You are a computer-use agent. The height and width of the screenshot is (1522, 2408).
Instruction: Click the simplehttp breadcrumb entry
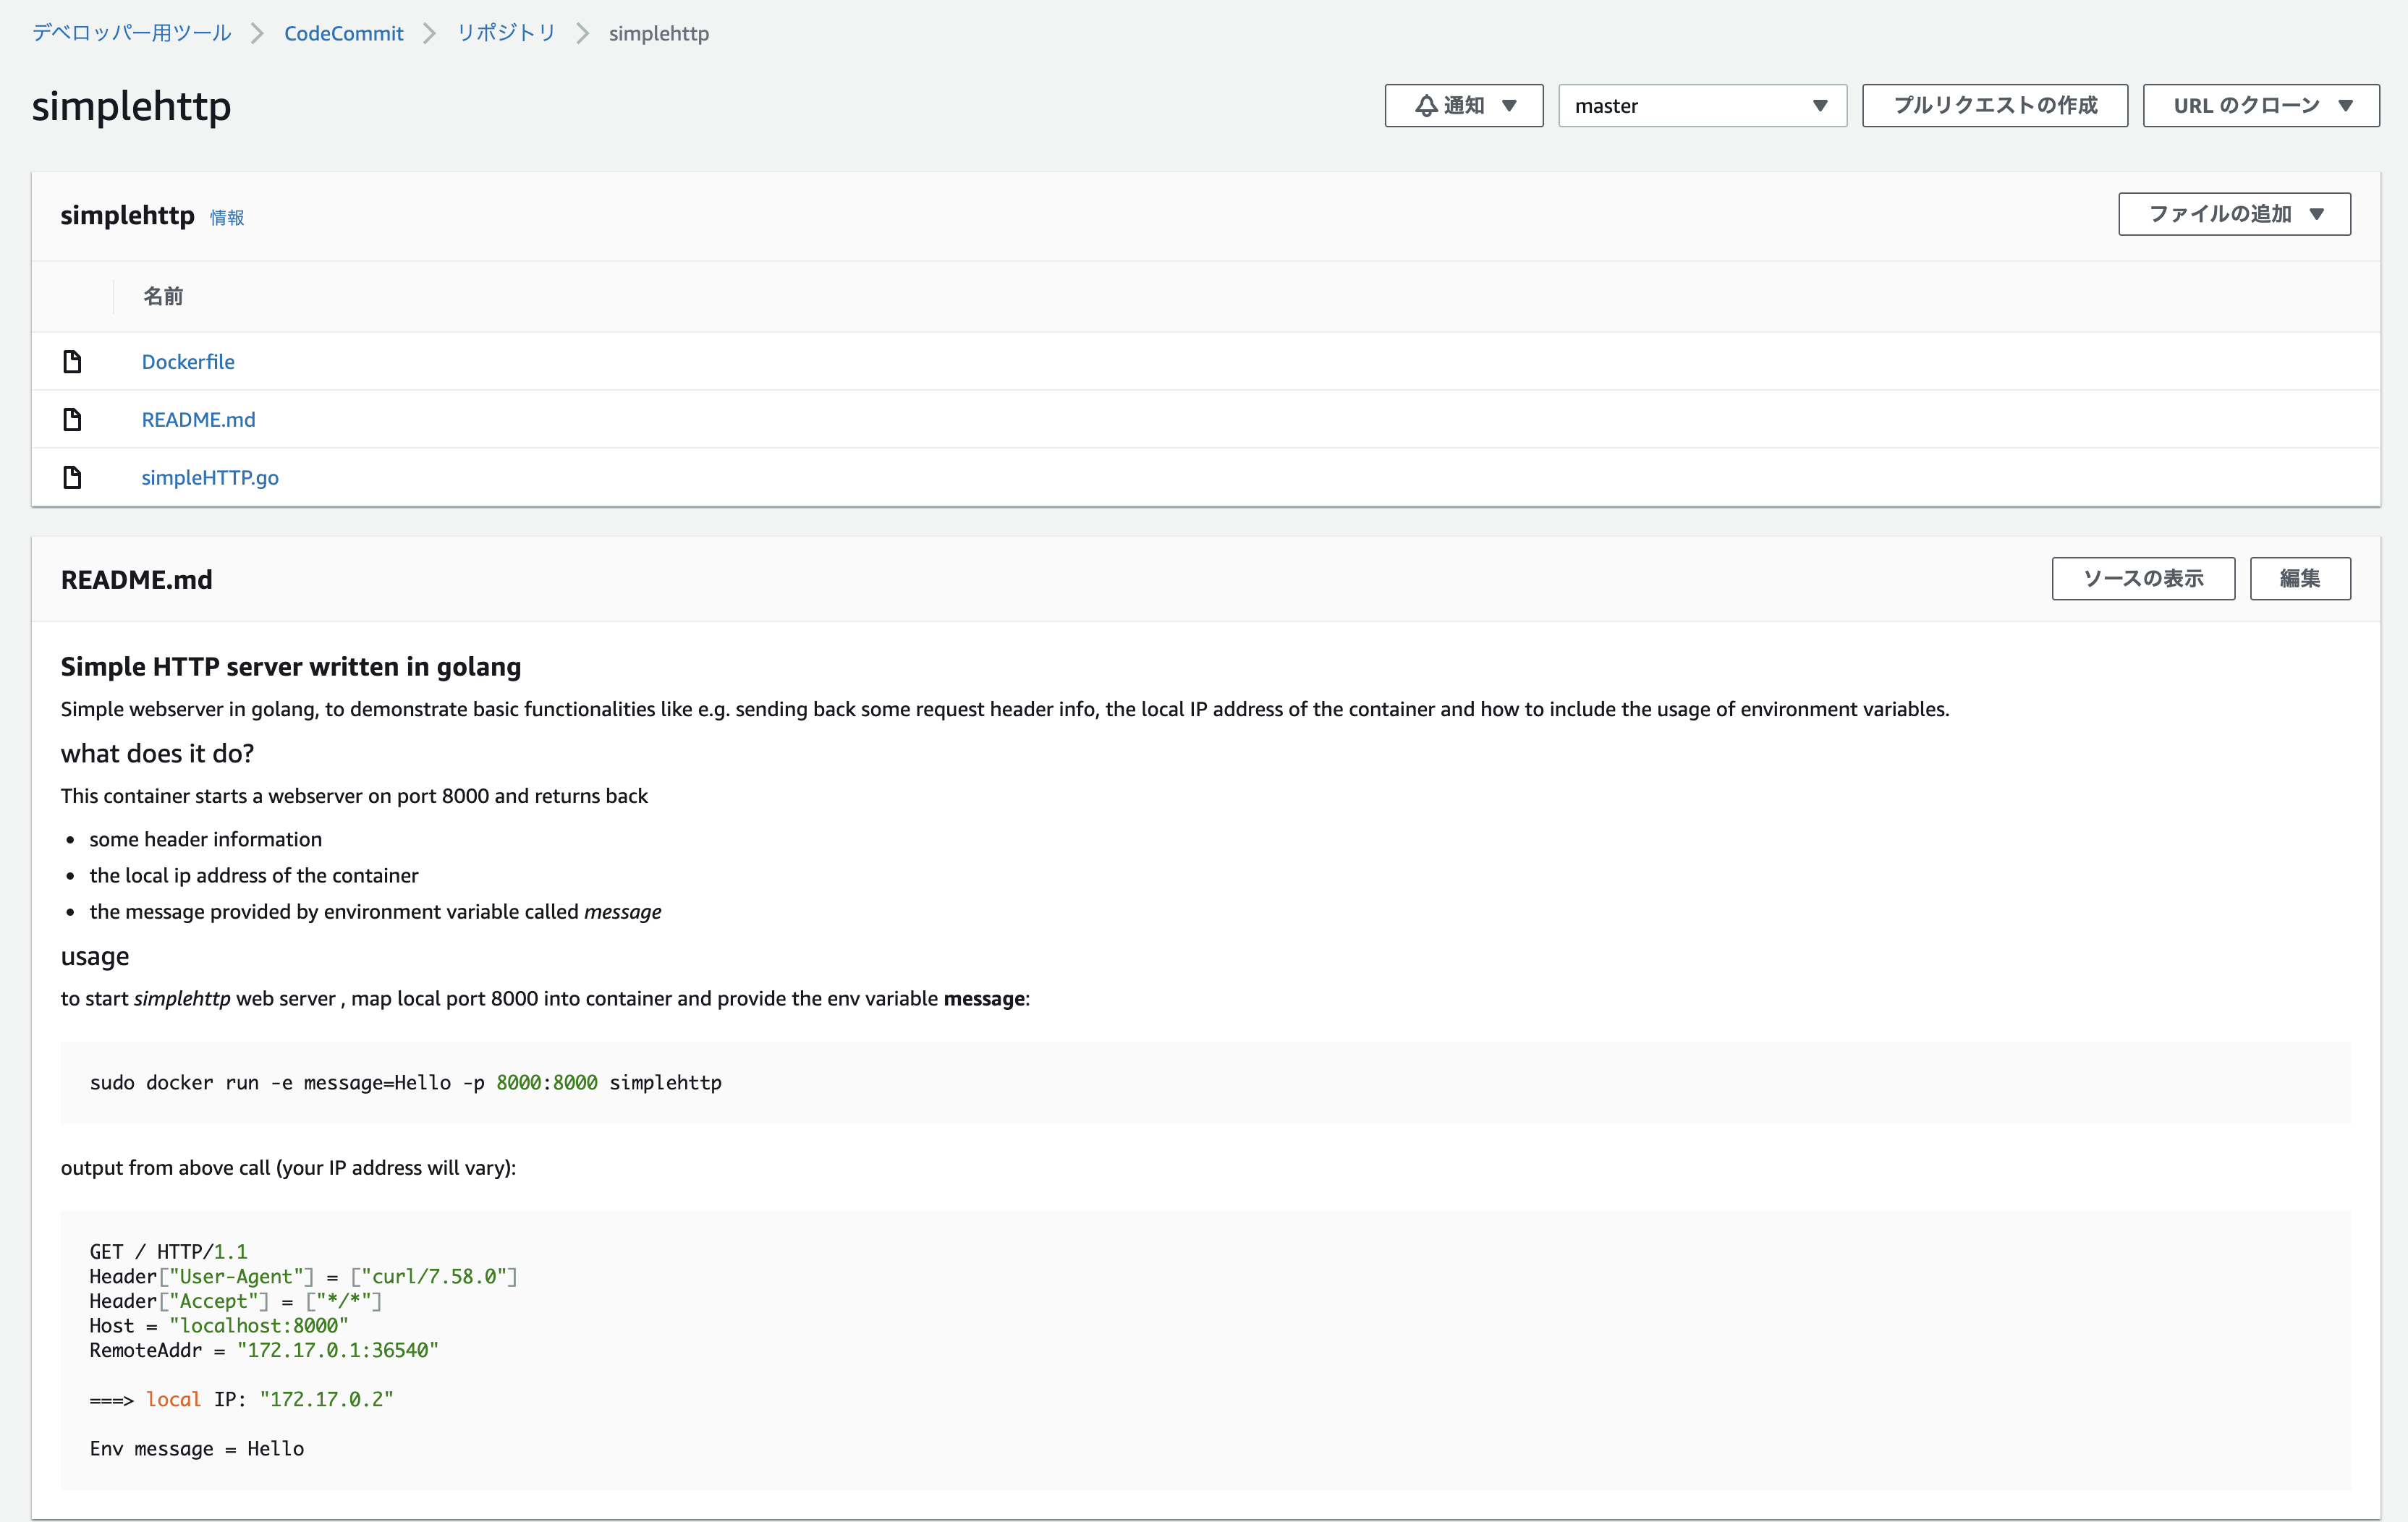tap(658, 32)
